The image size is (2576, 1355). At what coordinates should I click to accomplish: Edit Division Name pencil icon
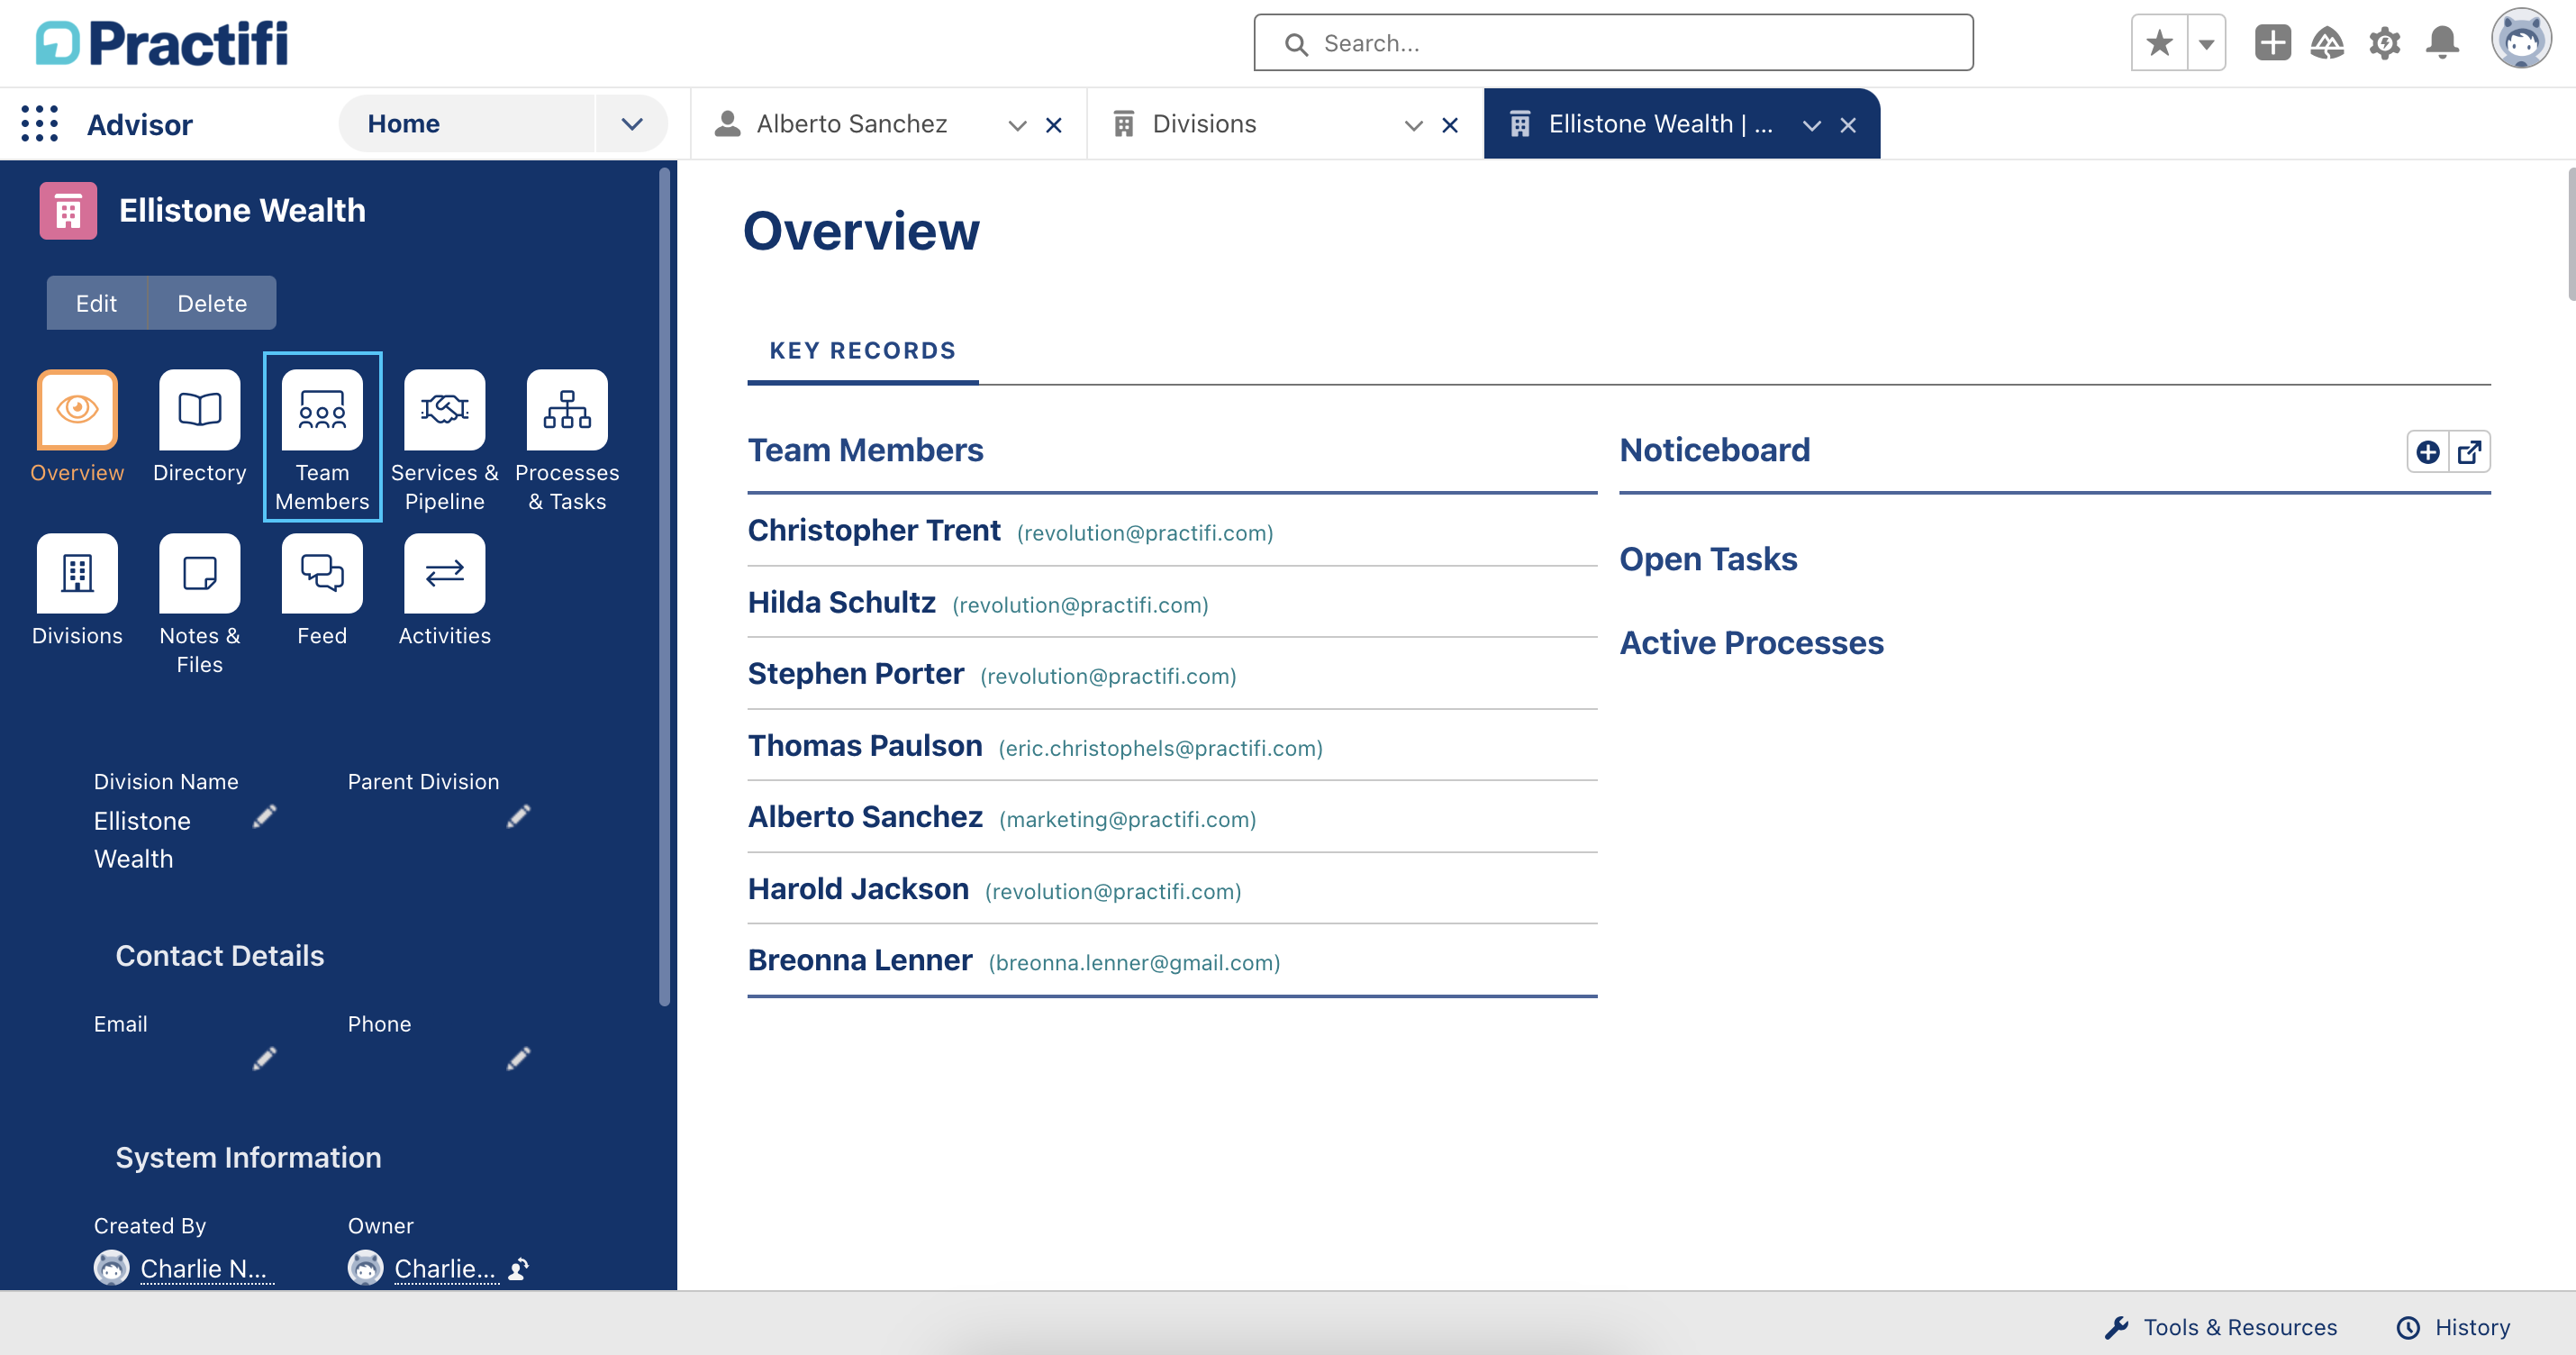pos(264,817)
